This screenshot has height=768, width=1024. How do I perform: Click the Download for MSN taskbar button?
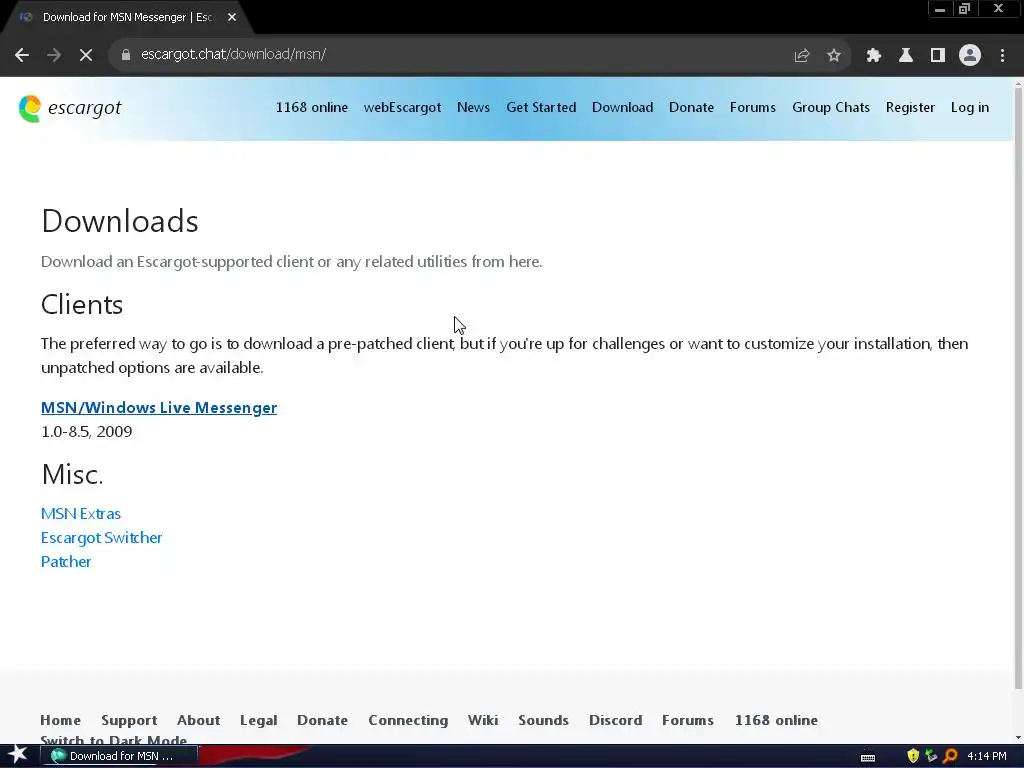(x=119, y=756)
